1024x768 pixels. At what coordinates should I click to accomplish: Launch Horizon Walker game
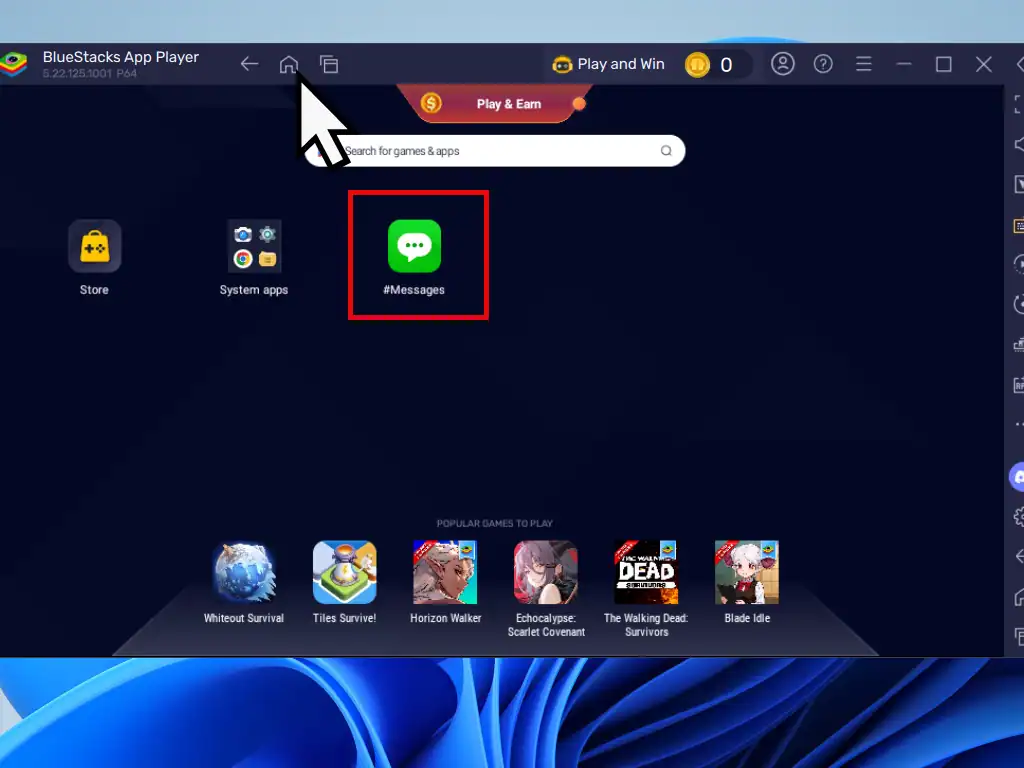(x=445, y=573)
